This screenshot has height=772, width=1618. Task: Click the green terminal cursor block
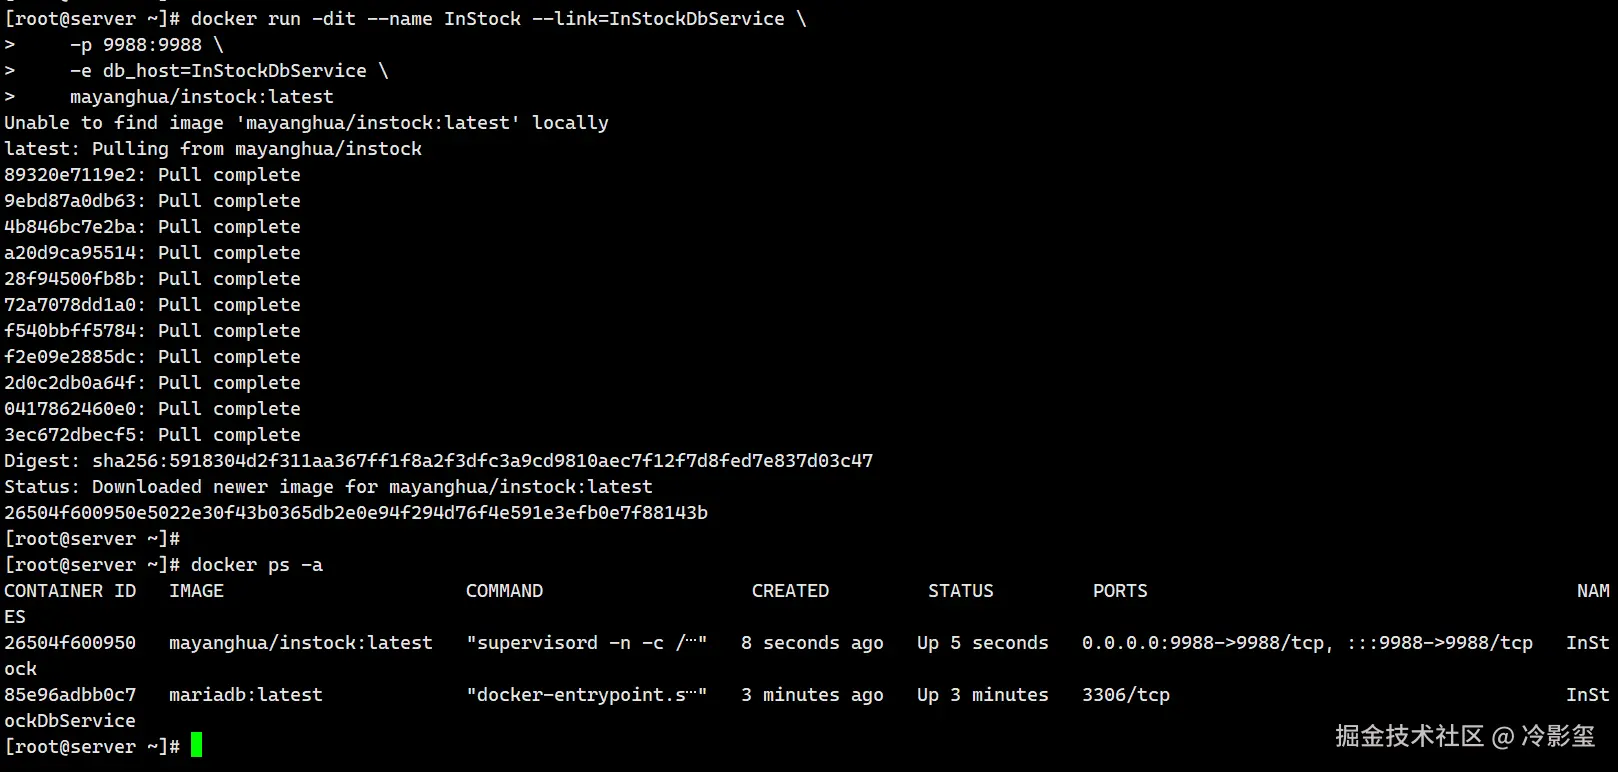coord(197,745)
